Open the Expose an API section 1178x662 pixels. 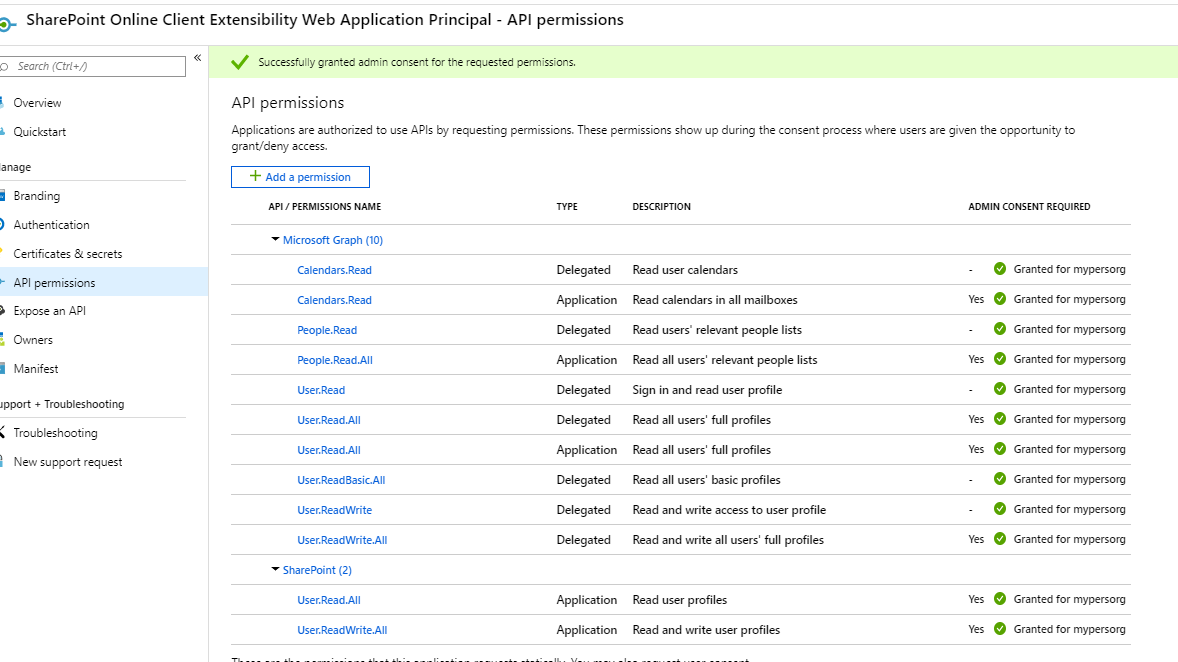click(49, 310)
